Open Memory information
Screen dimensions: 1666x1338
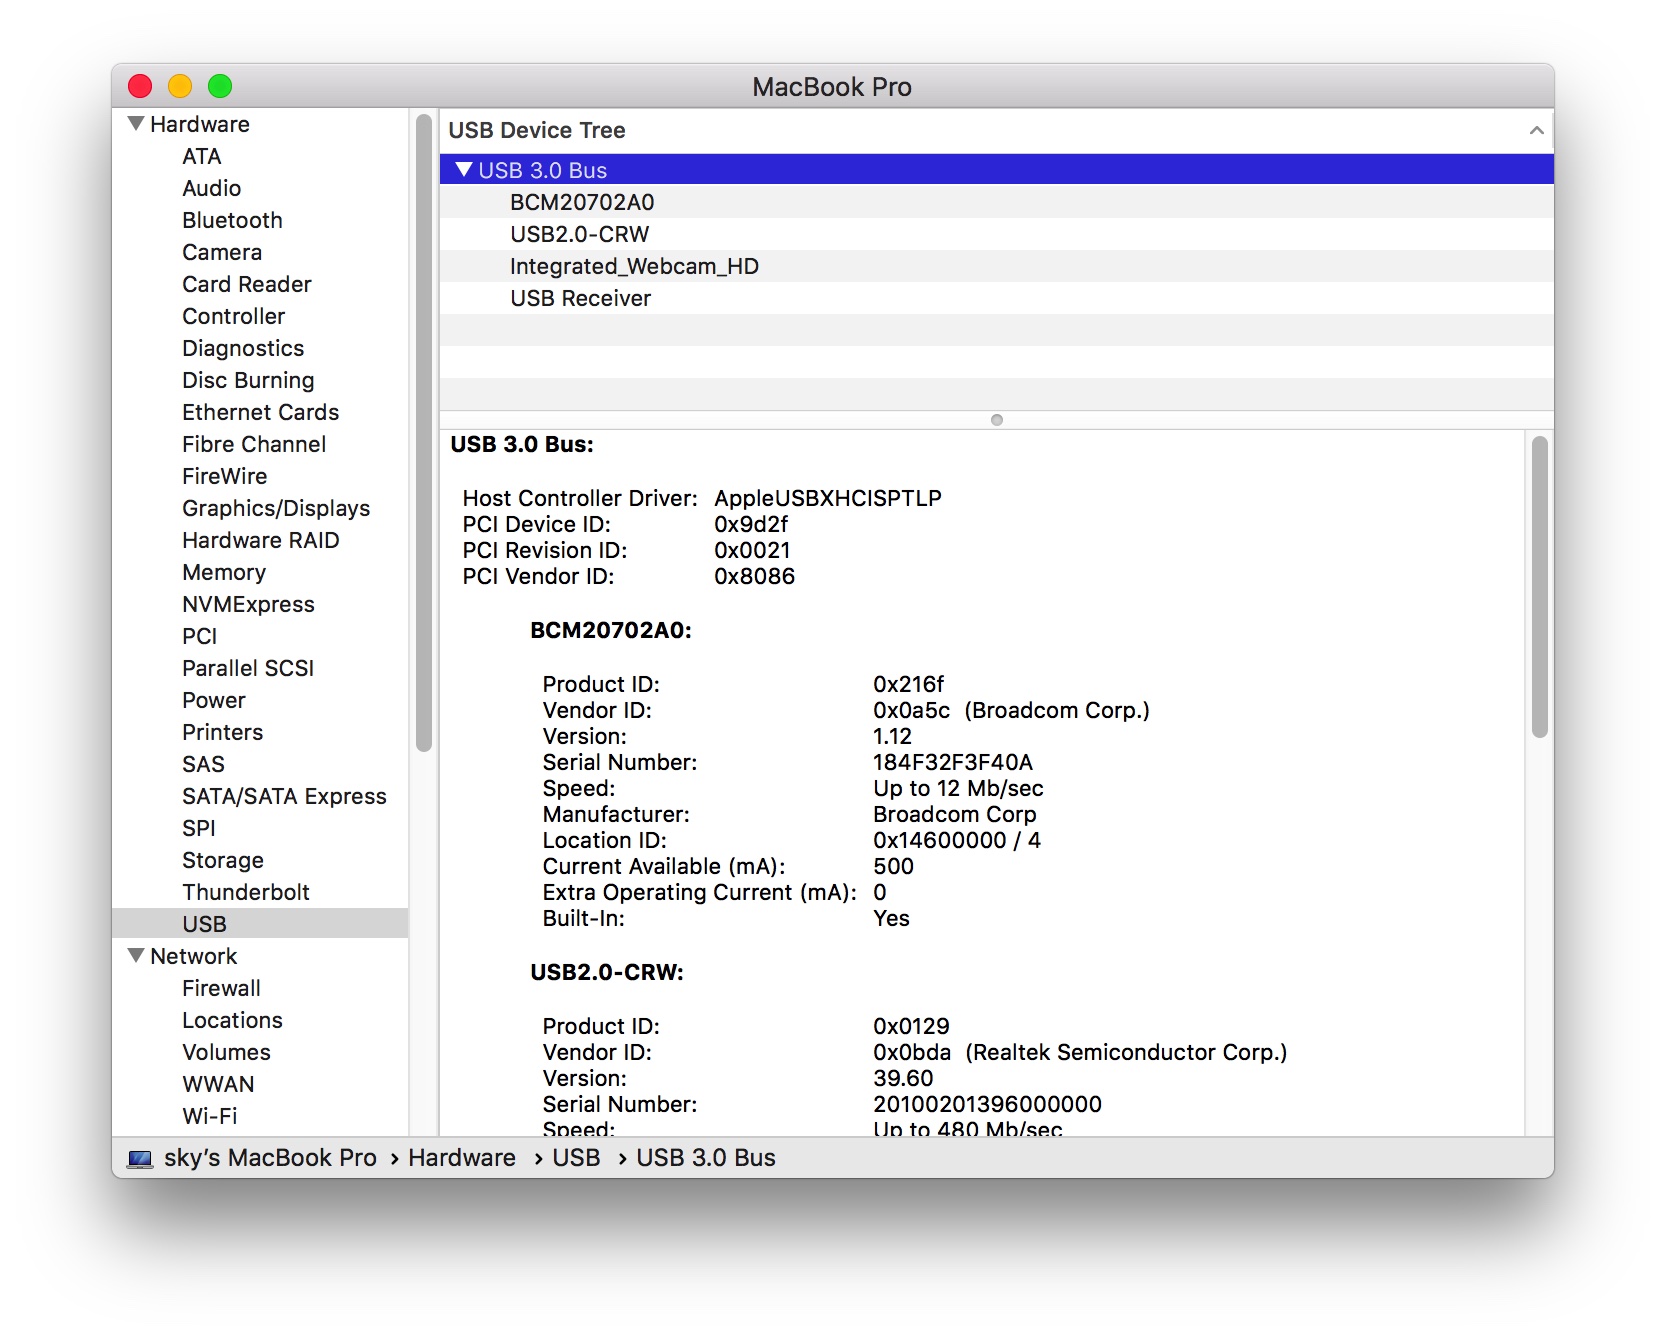pos(224,572)
